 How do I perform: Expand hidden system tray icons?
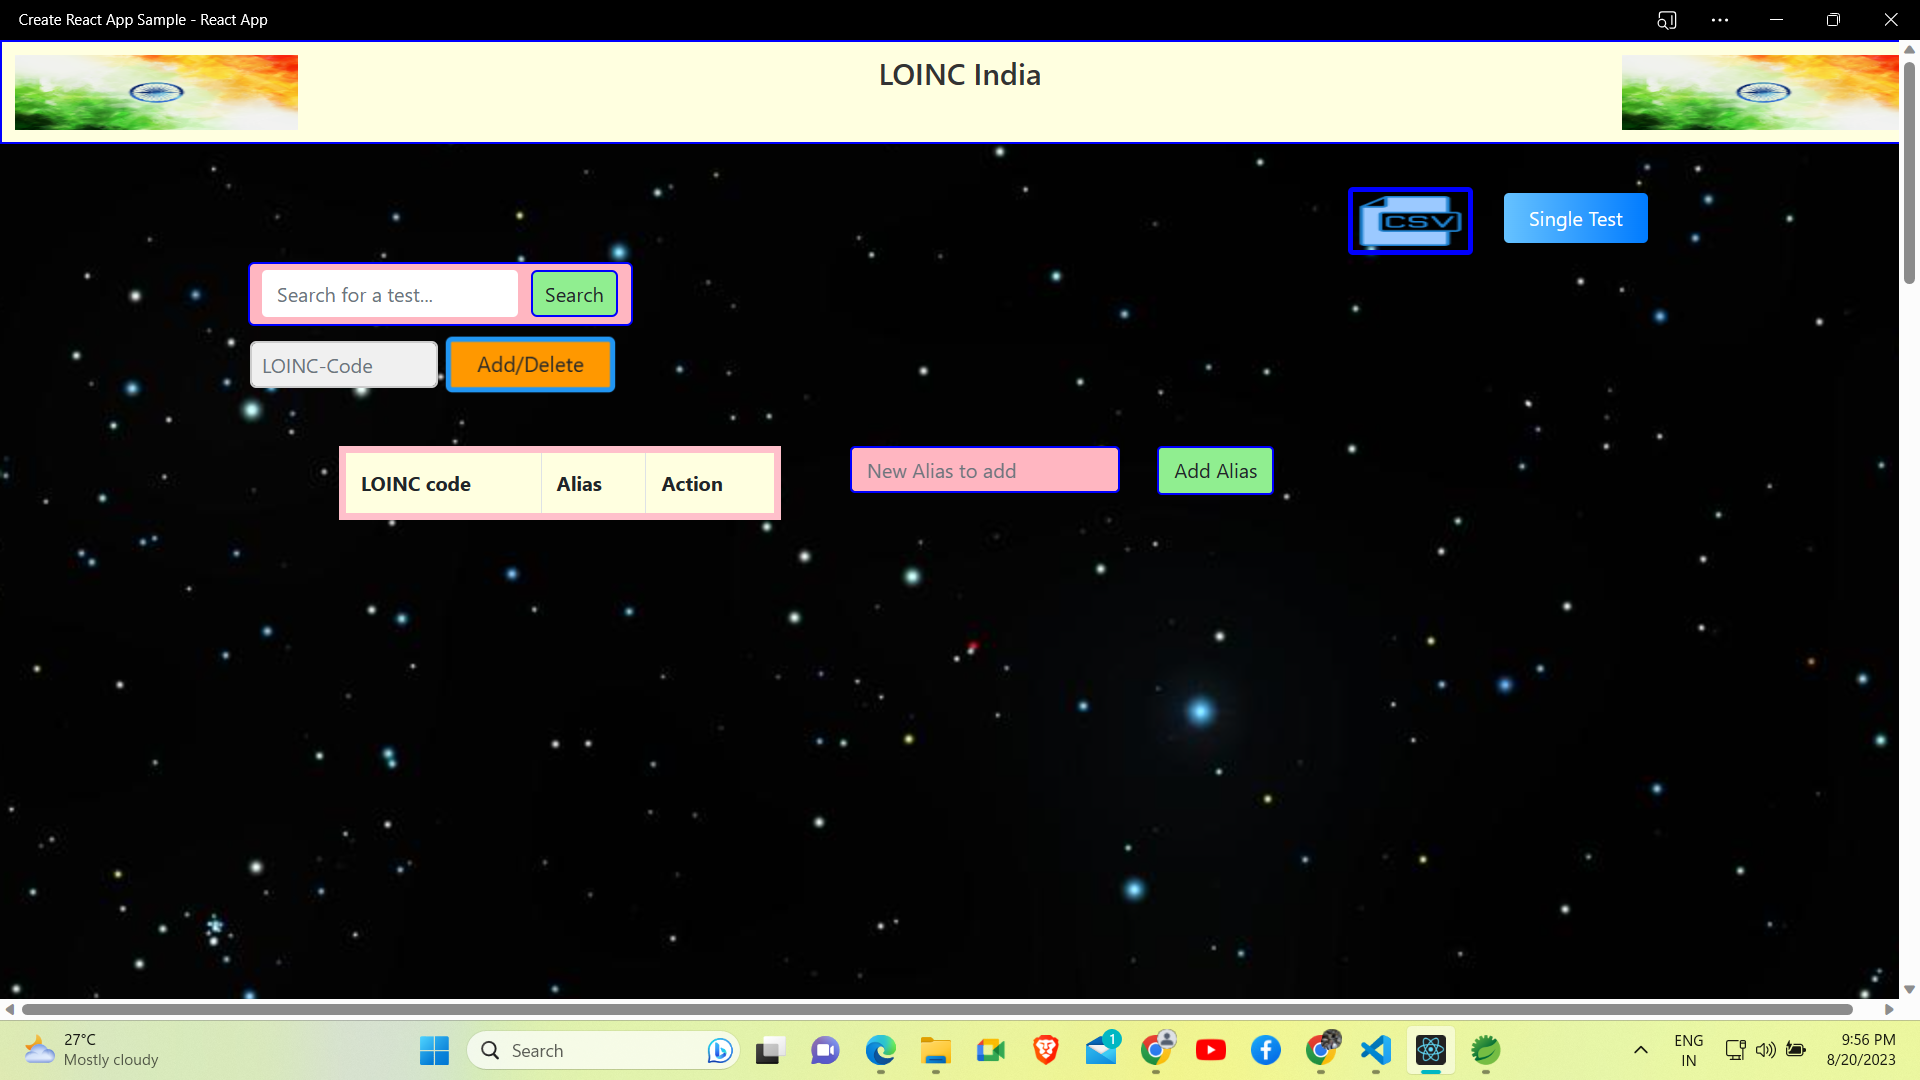[x=1641, y=1051]
